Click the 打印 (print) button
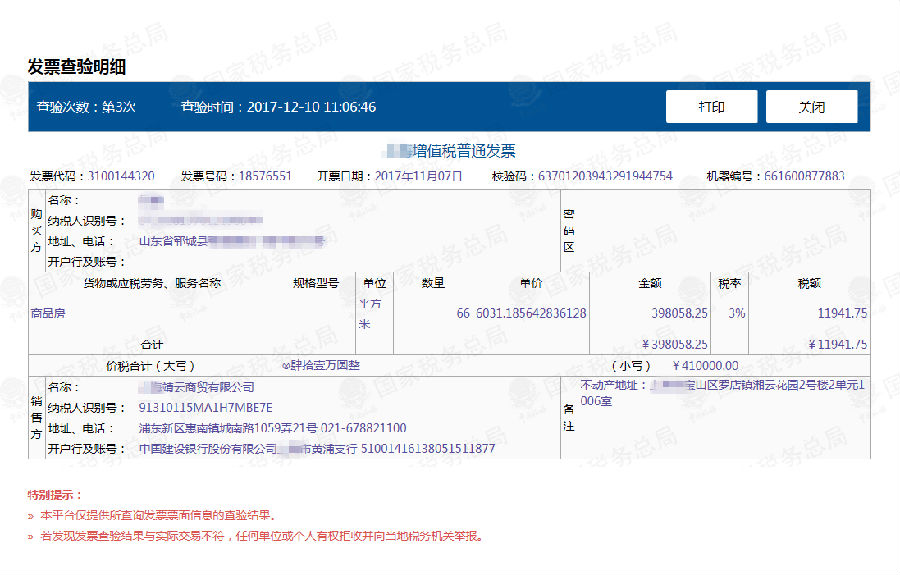 click(x=711, y=107)
